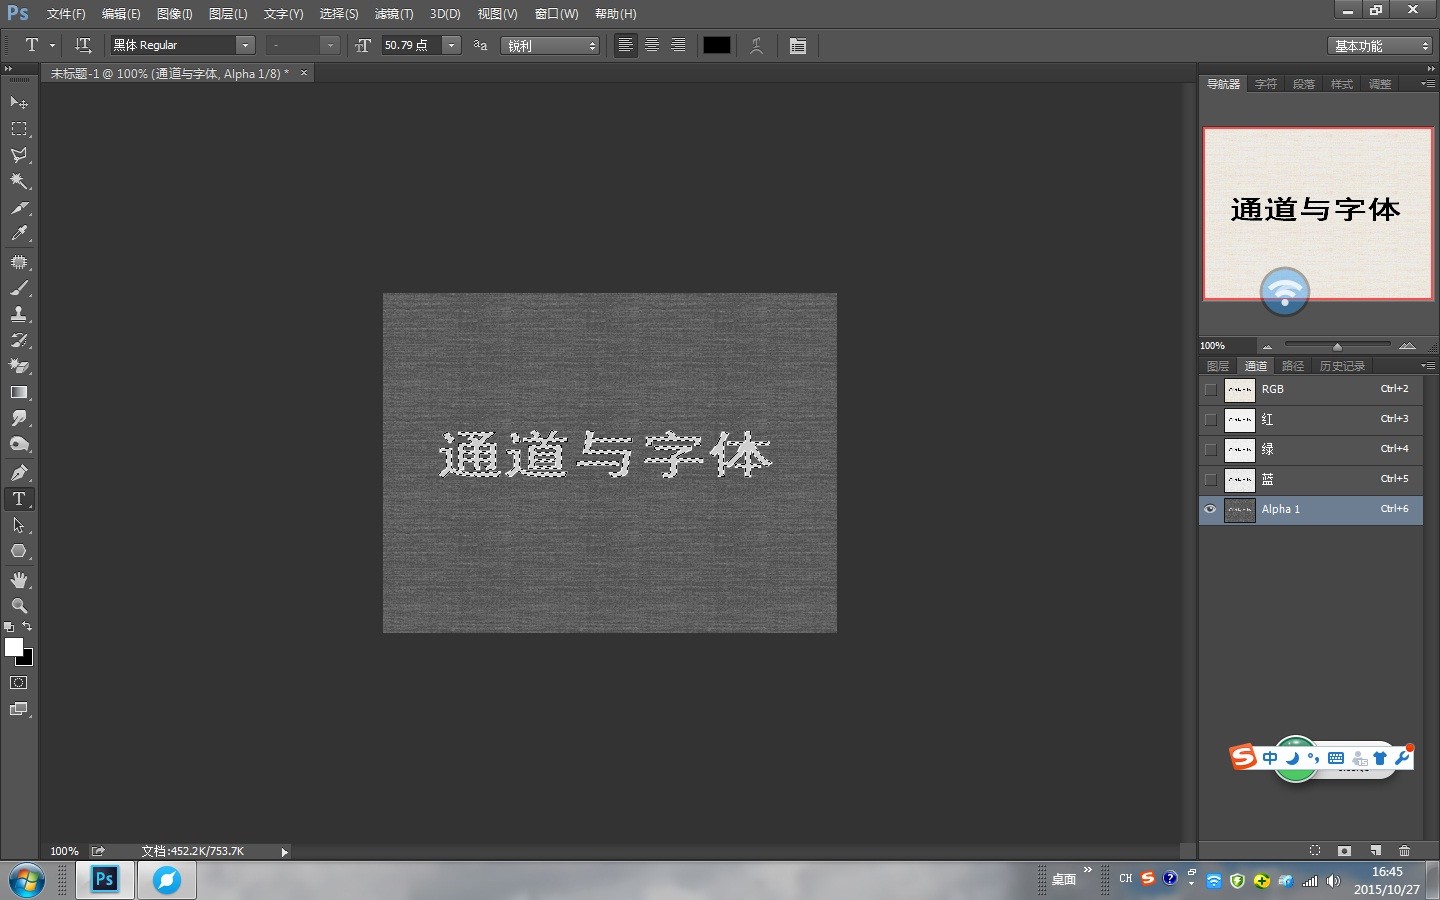Select the Pen tool
Screen dimensions: 1440x900
click(19, 473)
